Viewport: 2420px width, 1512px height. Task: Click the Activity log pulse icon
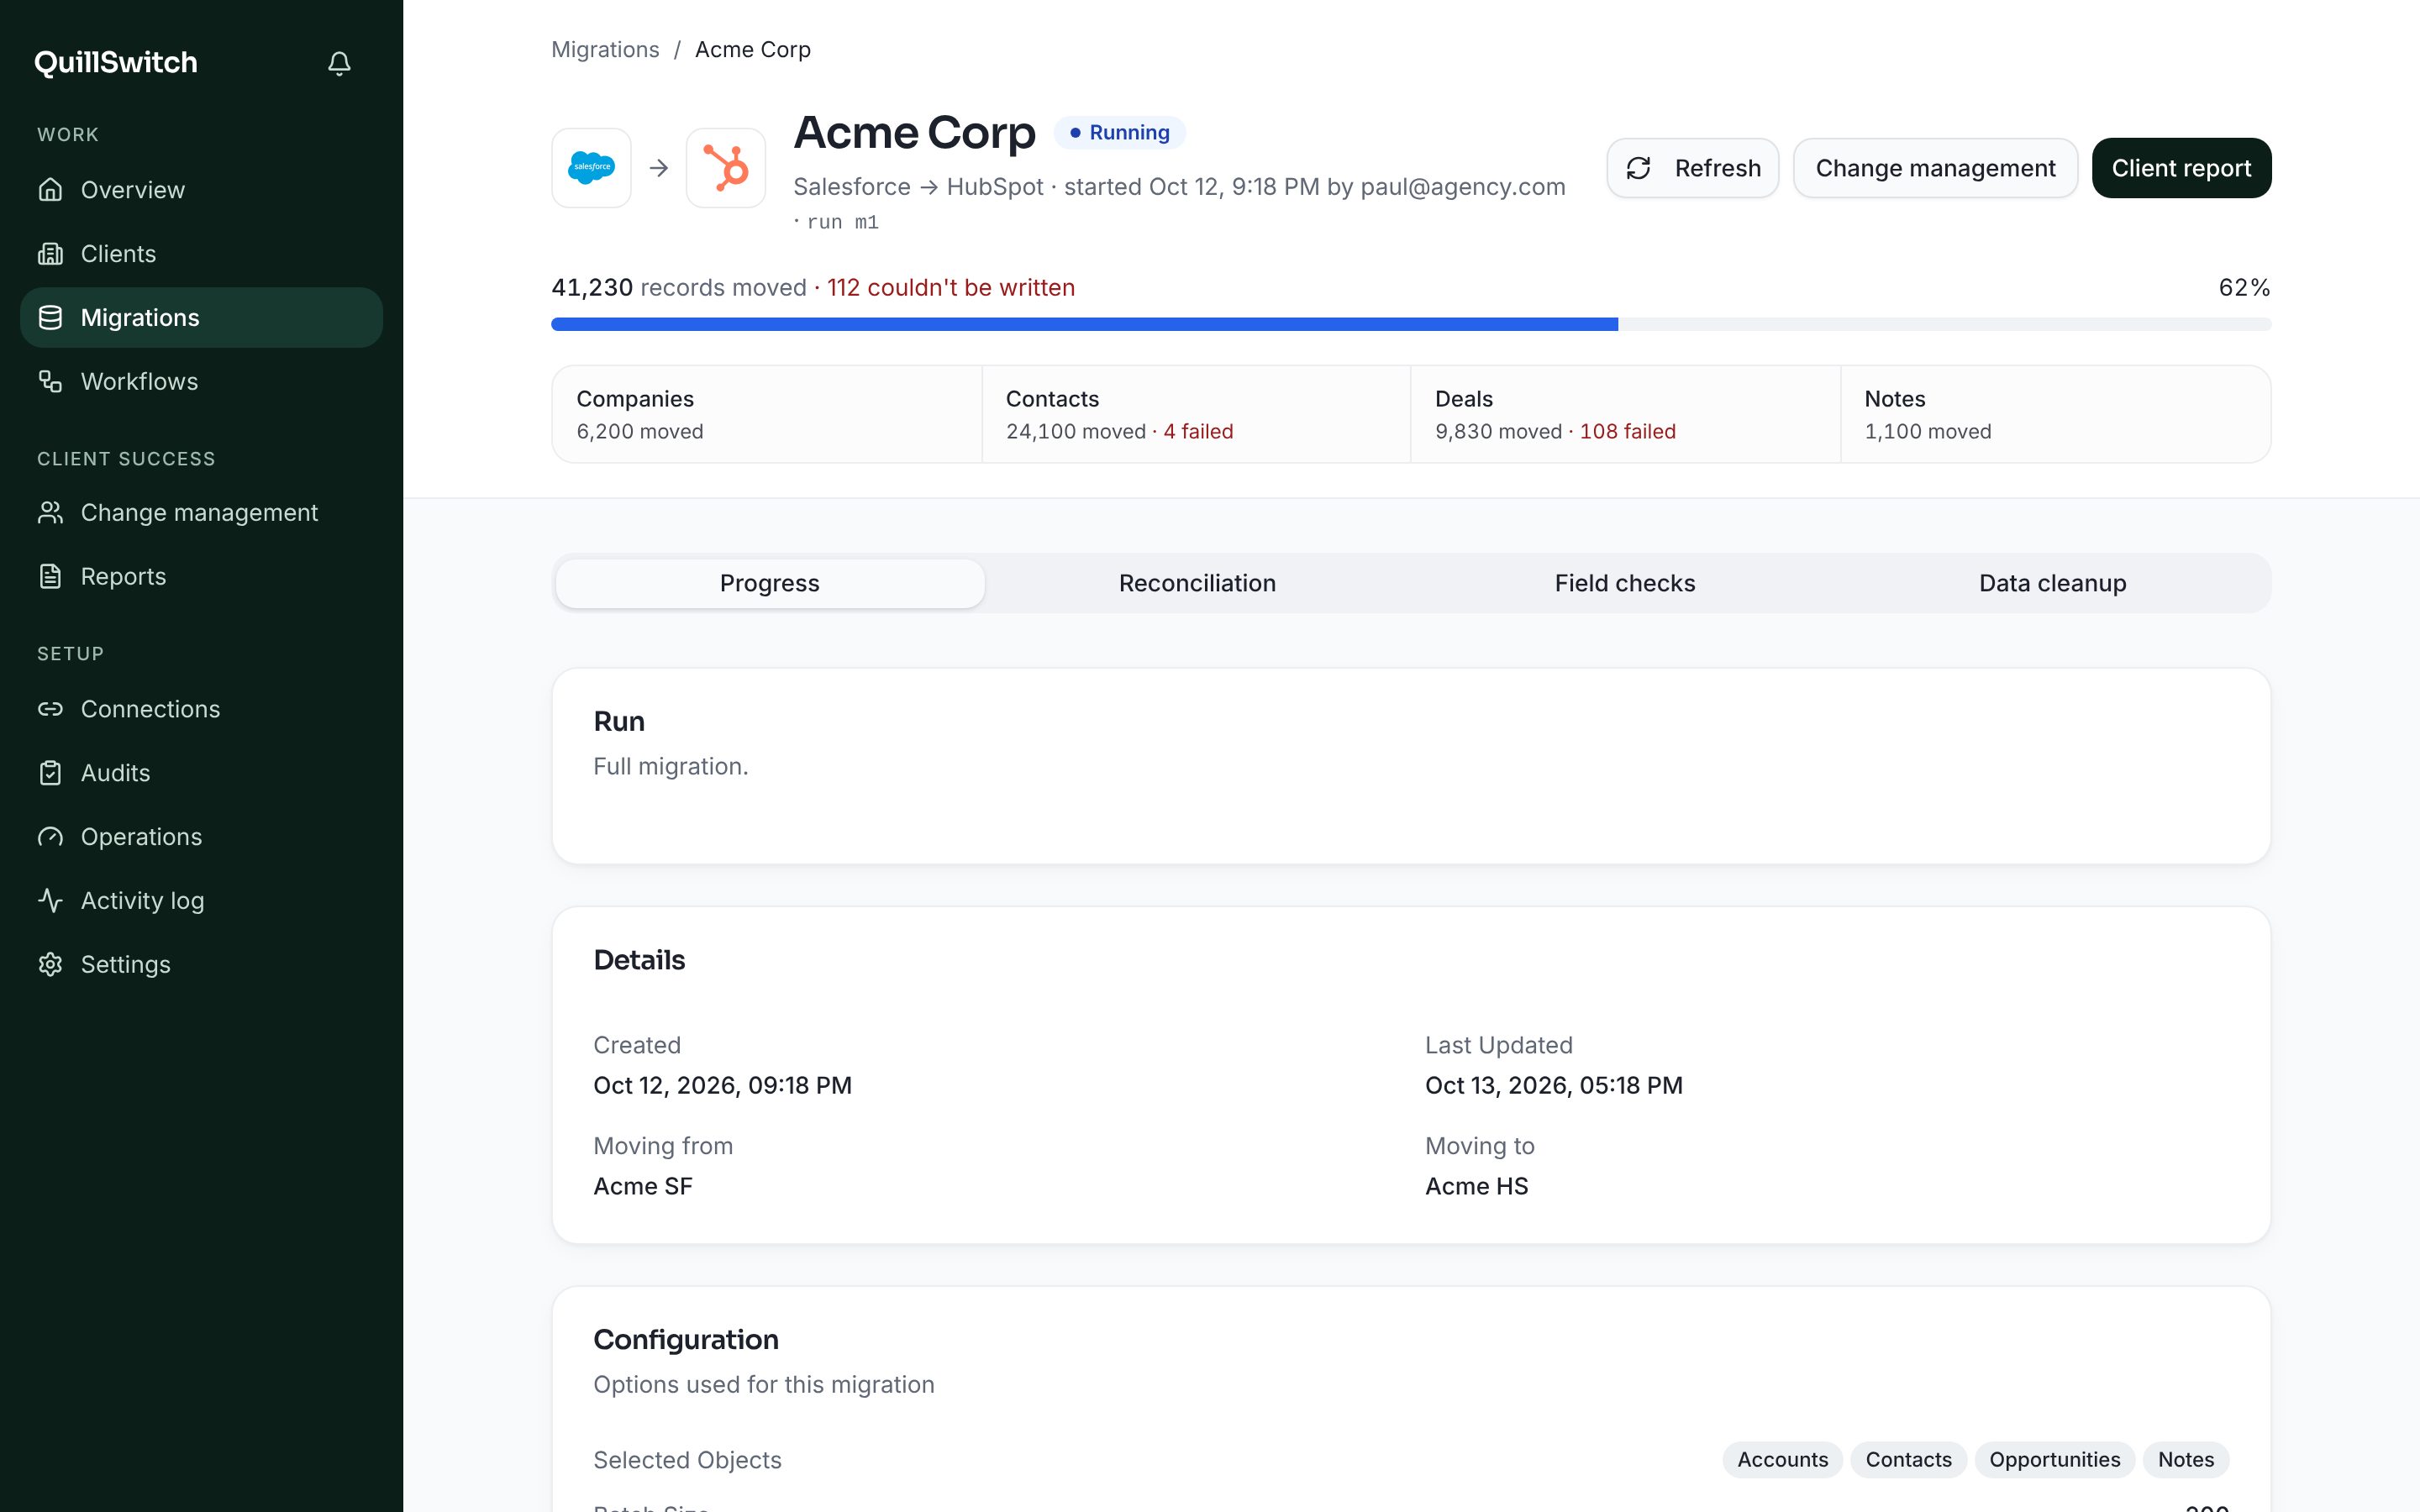pyautogui.click(x=50, y=901)
